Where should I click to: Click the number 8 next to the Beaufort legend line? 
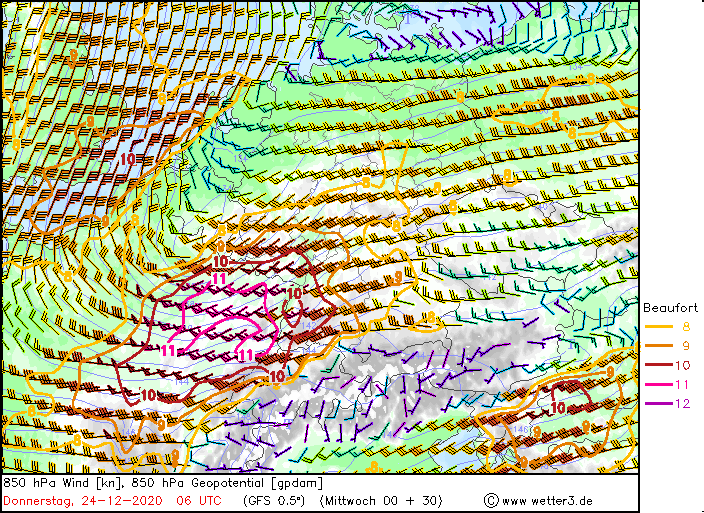click(685, 326)
